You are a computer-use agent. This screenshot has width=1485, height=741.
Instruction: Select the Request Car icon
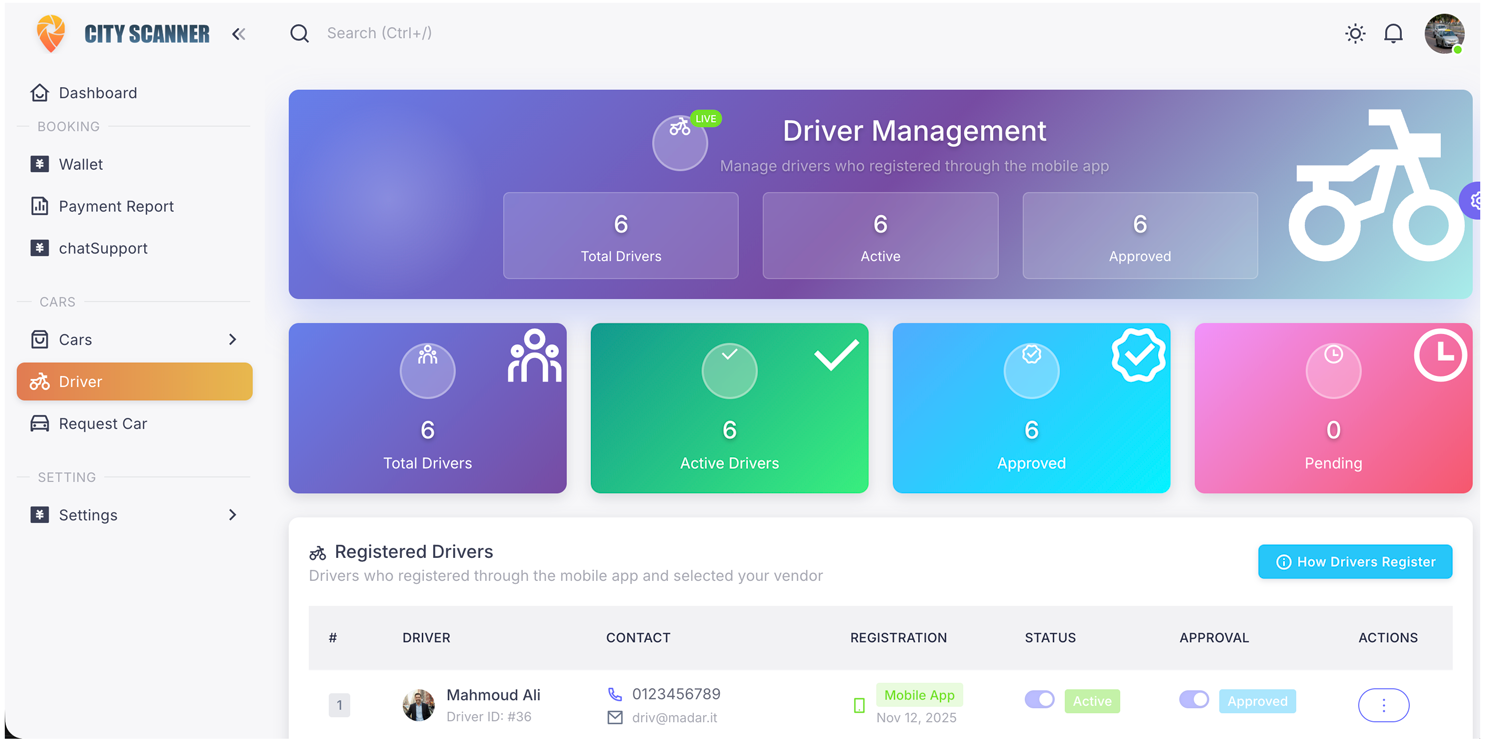pos(40,423)
